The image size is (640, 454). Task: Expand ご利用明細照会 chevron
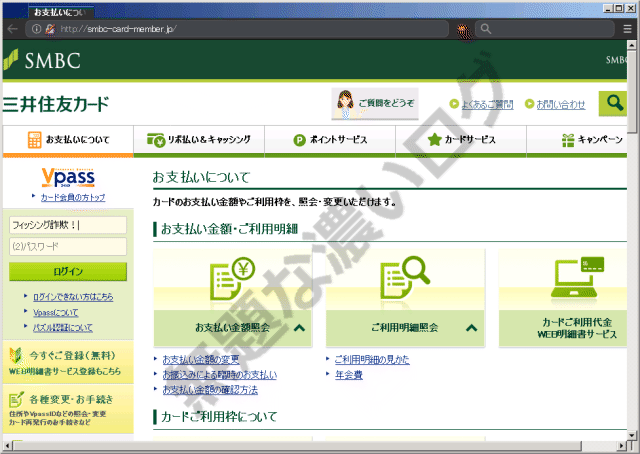click(471, 327)
